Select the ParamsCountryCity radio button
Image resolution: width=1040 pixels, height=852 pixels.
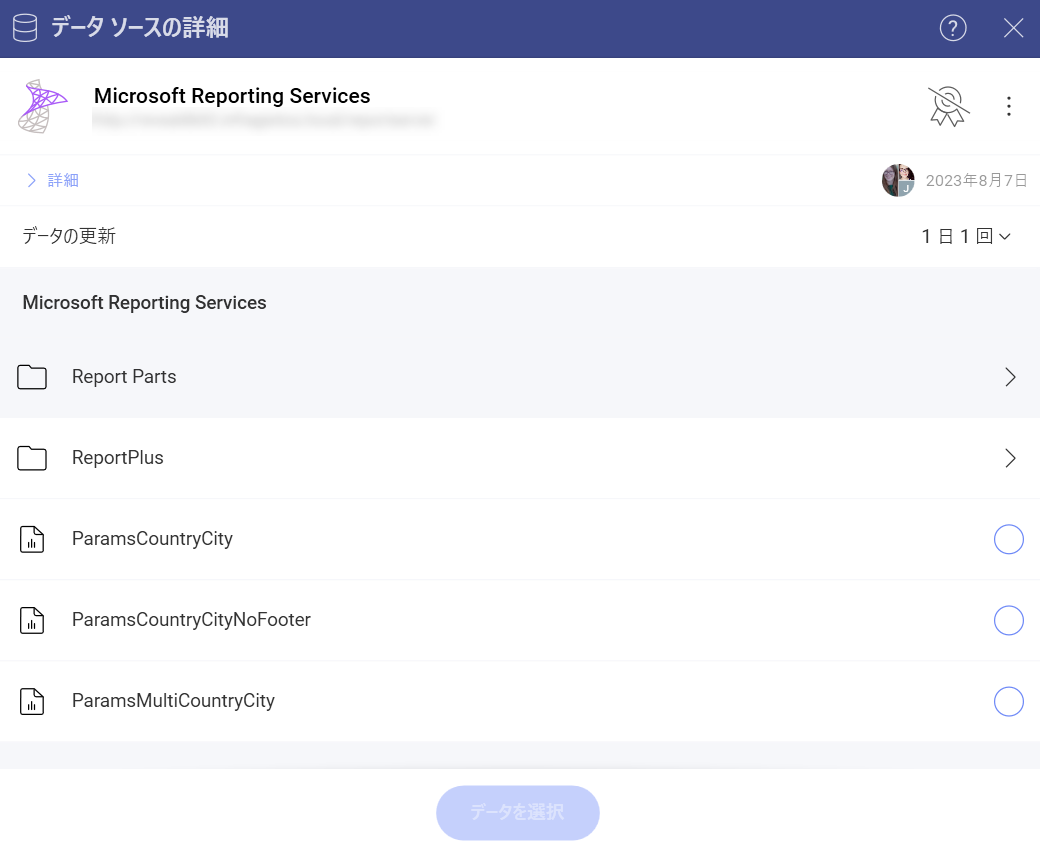[1008, 539]
